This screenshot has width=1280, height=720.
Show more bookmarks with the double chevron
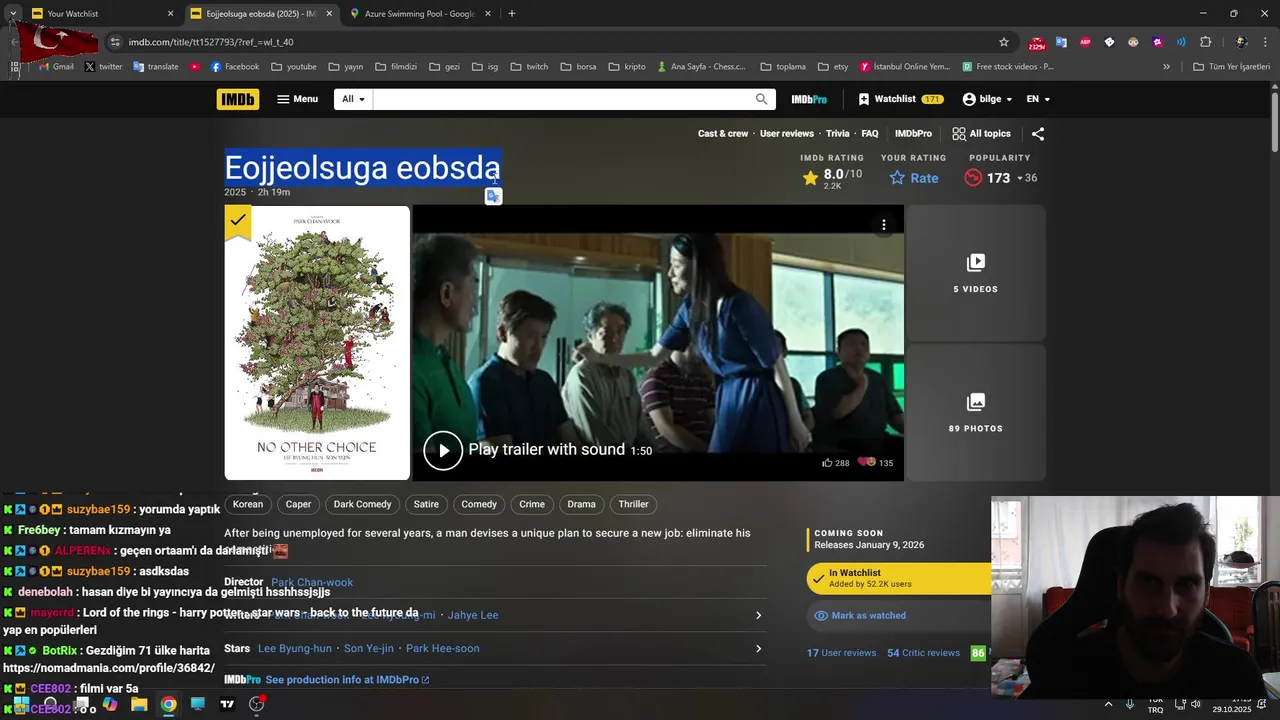pyautogui.click(x=1166, y=67)
